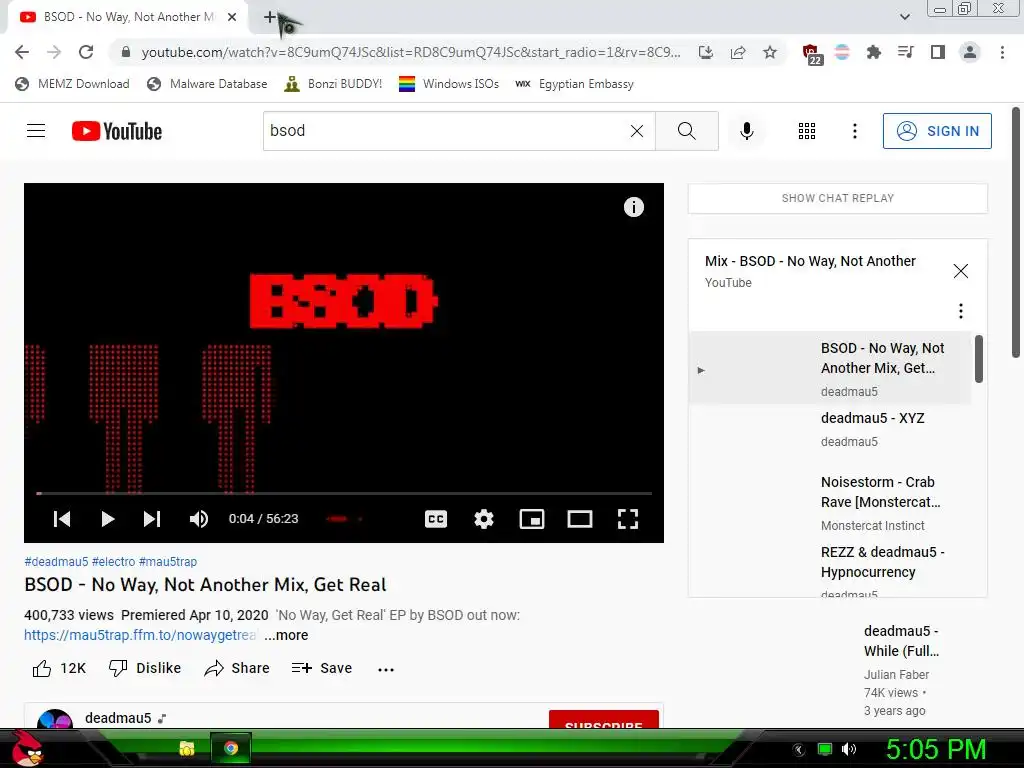The image size is (1024, 768).
Task: Open the Chrome profile avatar
Action: 970,52
